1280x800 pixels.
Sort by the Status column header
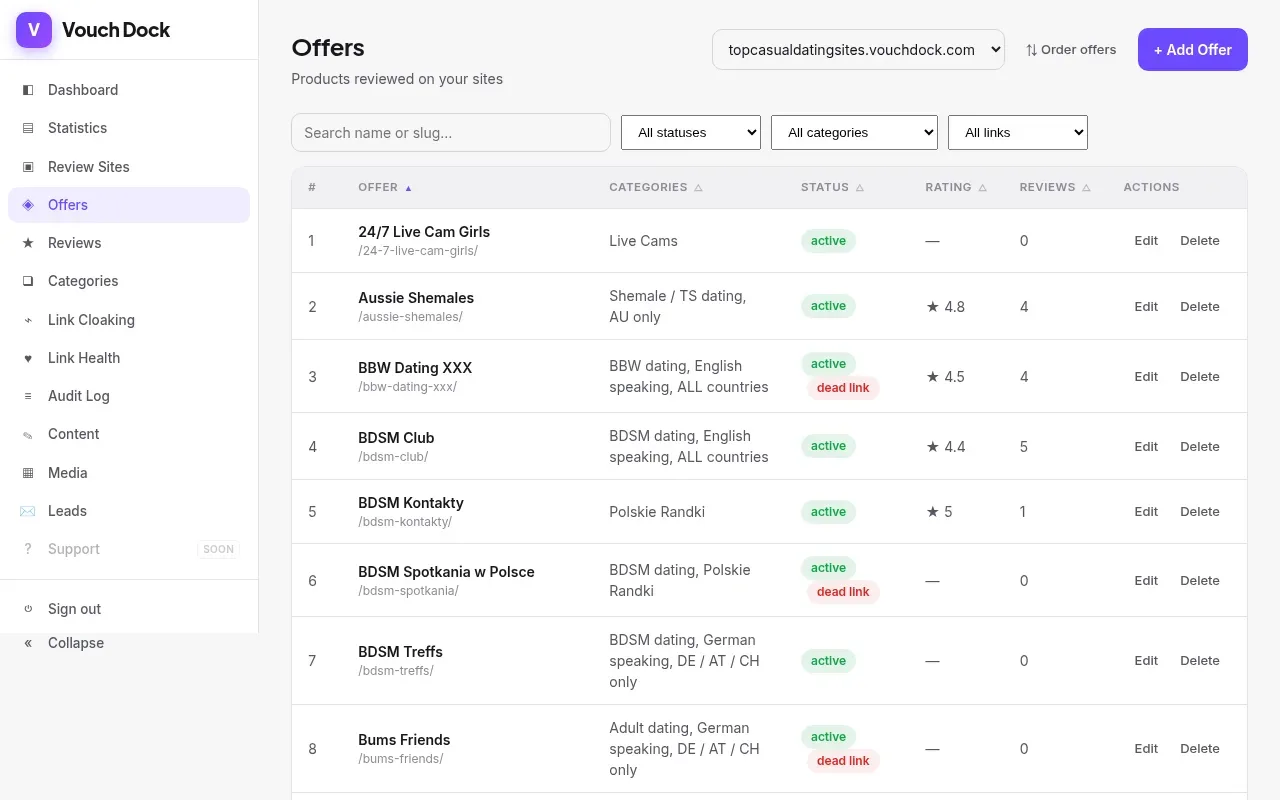(x=832, y=187)
